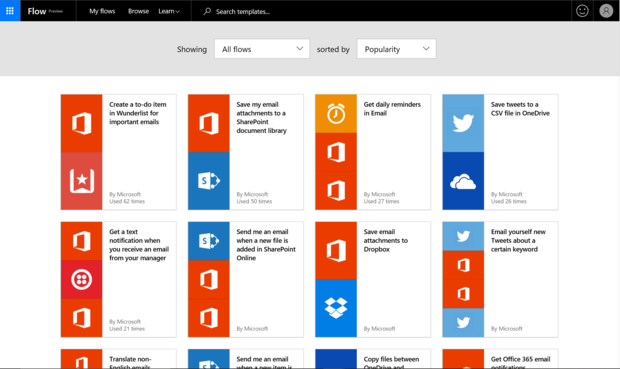Click 'Used 50 times' text
Screen dimensions: 620x369
coord(254,201)
